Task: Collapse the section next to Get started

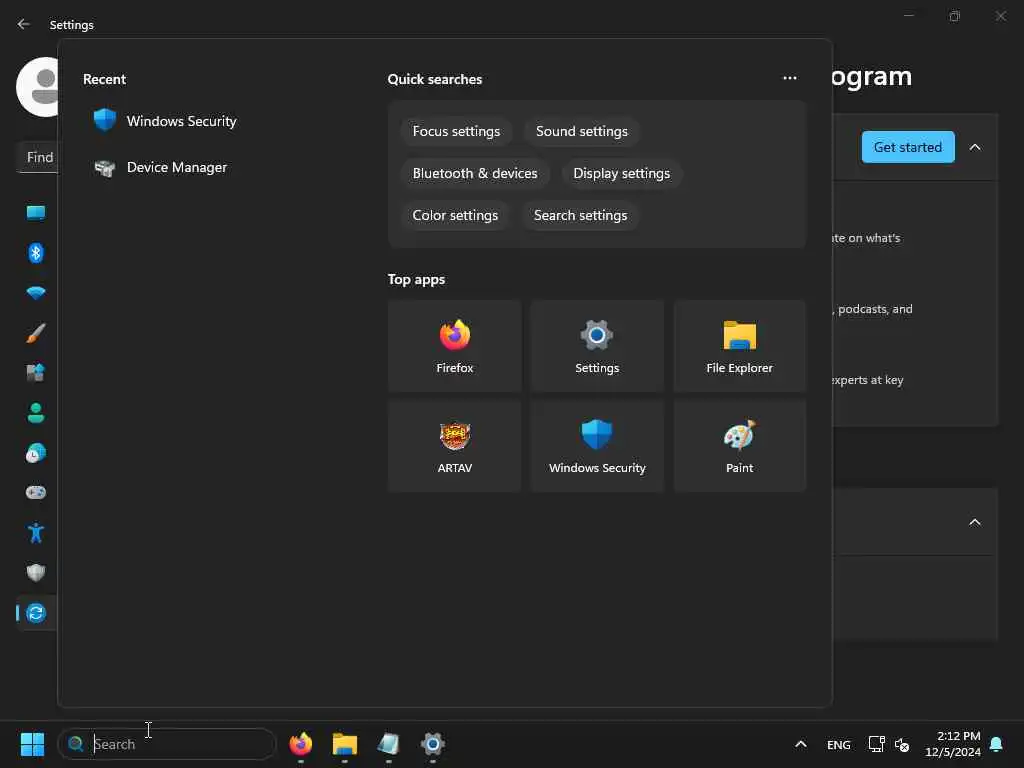Action: (974, 147)
